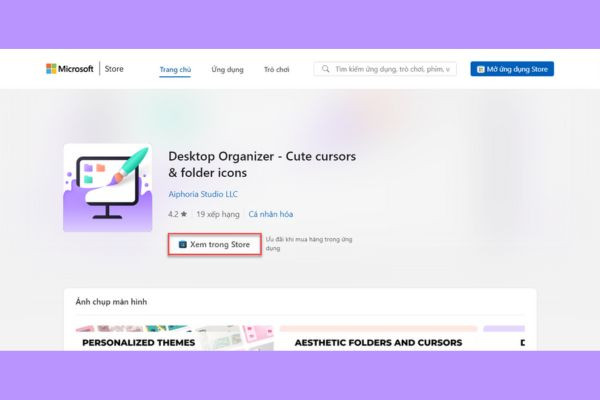This screenshot has width=600, height=400.
Task: Click the Desktop Organizer app title
Action: (262, 165)
